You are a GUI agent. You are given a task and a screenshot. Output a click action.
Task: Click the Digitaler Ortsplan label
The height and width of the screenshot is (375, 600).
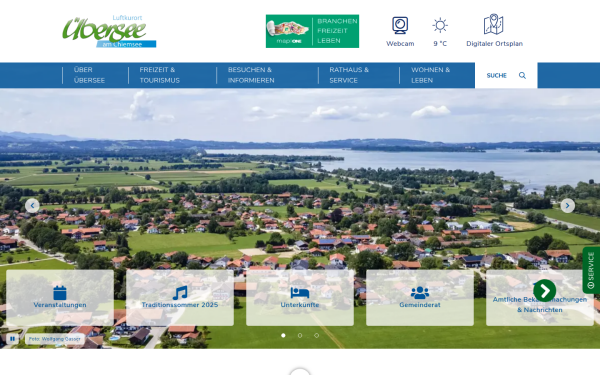point(494,44)
